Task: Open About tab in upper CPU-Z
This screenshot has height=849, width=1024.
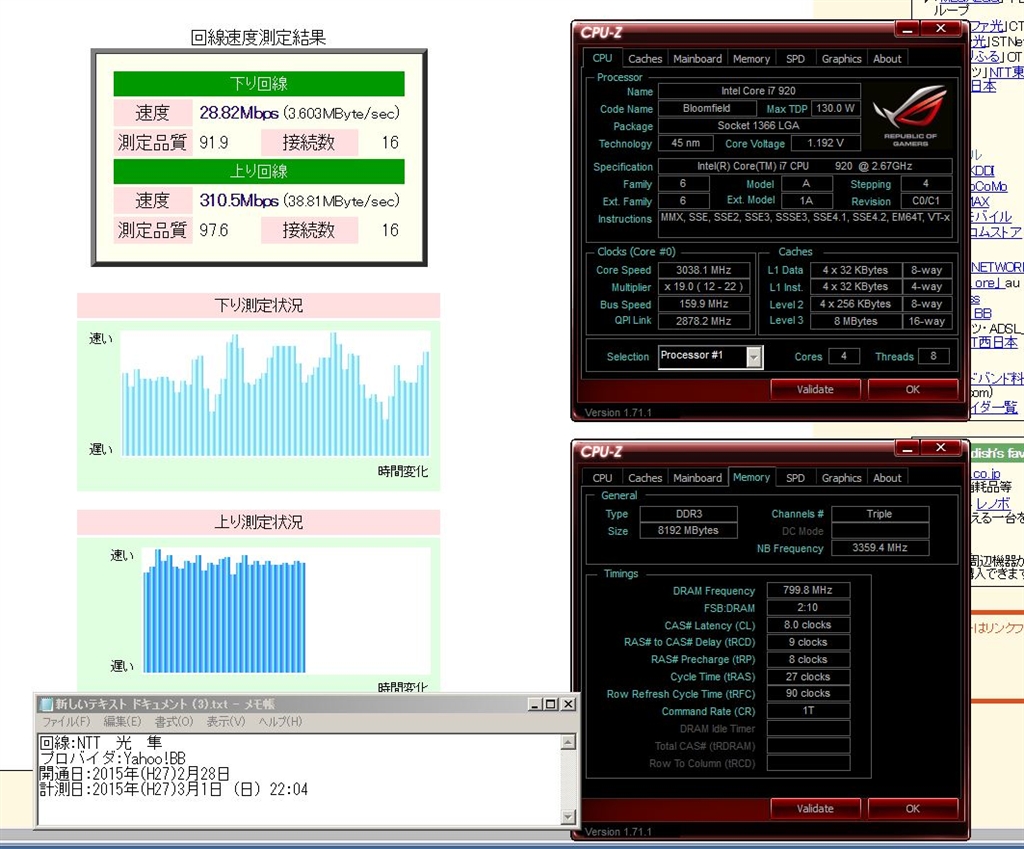Action: 887,59
